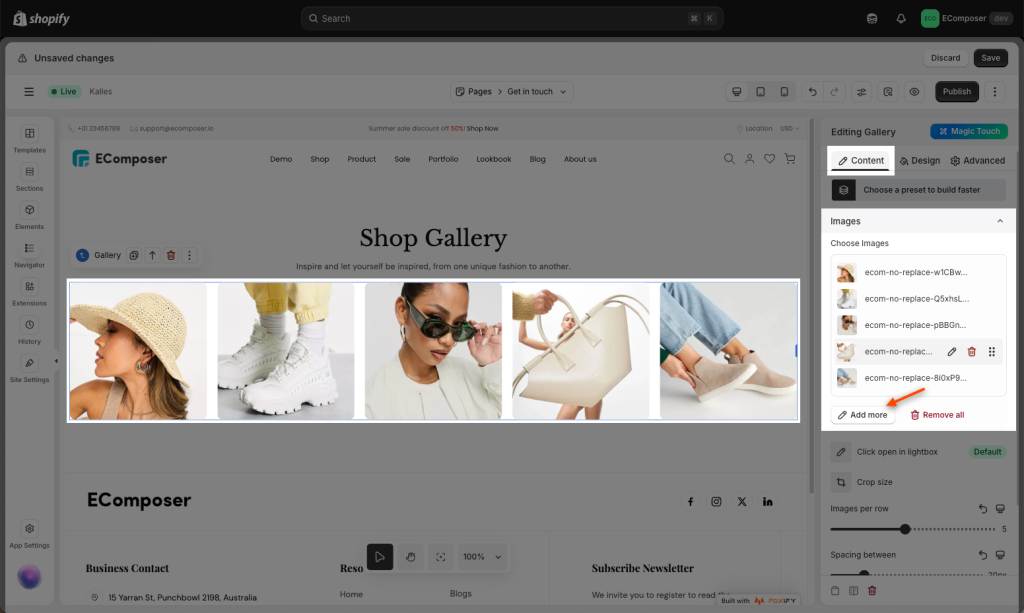Screen dimensions: 1024x613
Task: Click the undo arrow in top toolbar
Action: point(812,92)
